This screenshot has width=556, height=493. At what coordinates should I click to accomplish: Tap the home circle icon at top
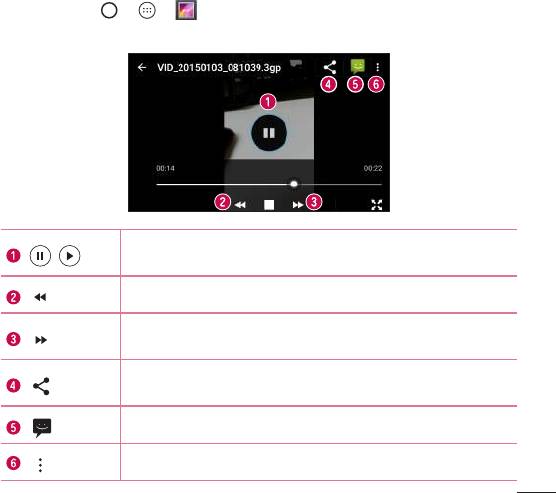point(109,10)
